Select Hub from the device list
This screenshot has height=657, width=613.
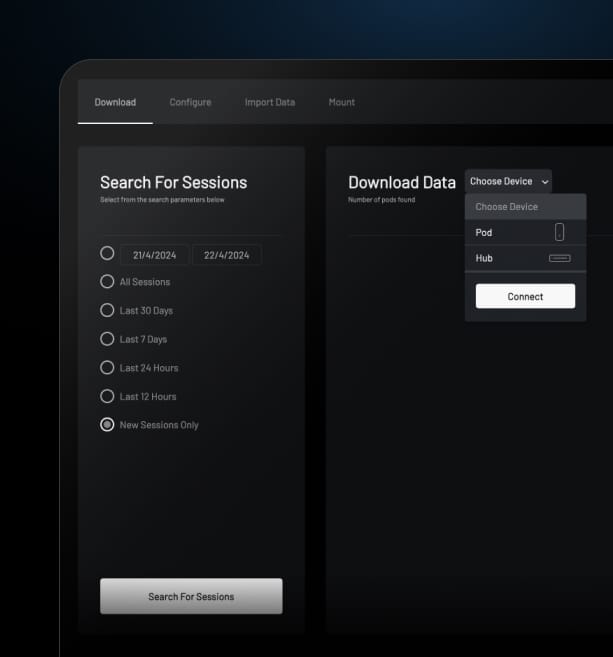(x=525, y=258)
